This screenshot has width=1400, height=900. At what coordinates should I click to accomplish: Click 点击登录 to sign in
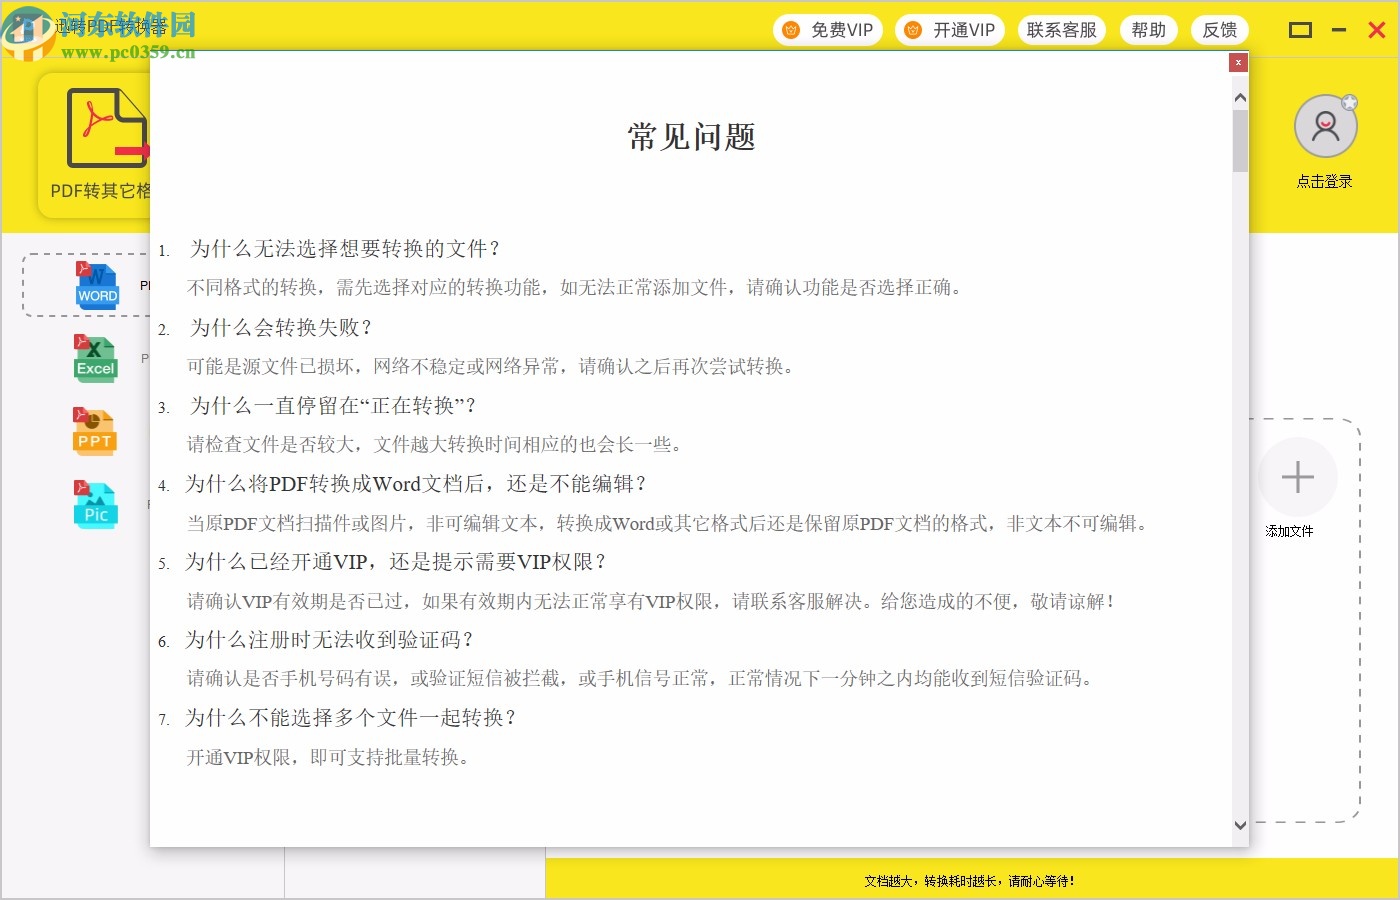1325,181
